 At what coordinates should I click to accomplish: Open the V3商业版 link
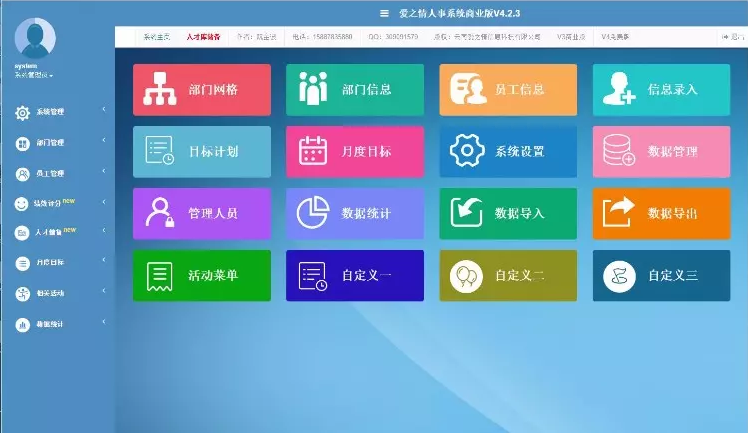572,37
